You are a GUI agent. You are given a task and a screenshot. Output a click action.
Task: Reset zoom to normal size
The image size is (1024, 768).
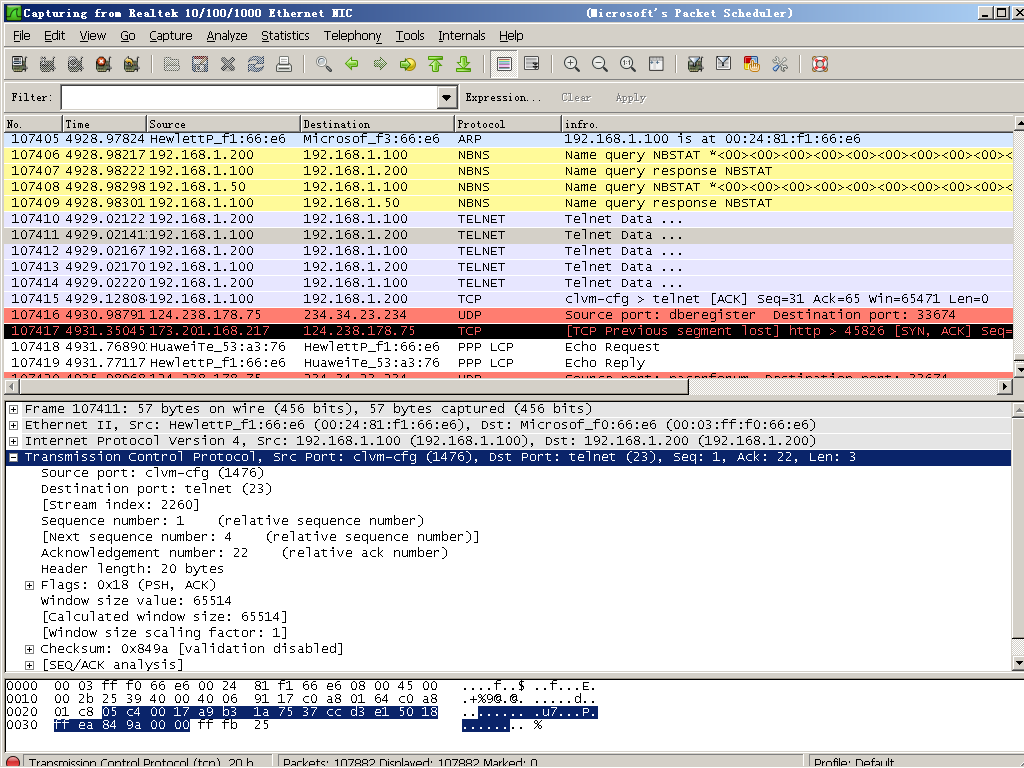tap(628, 64)
